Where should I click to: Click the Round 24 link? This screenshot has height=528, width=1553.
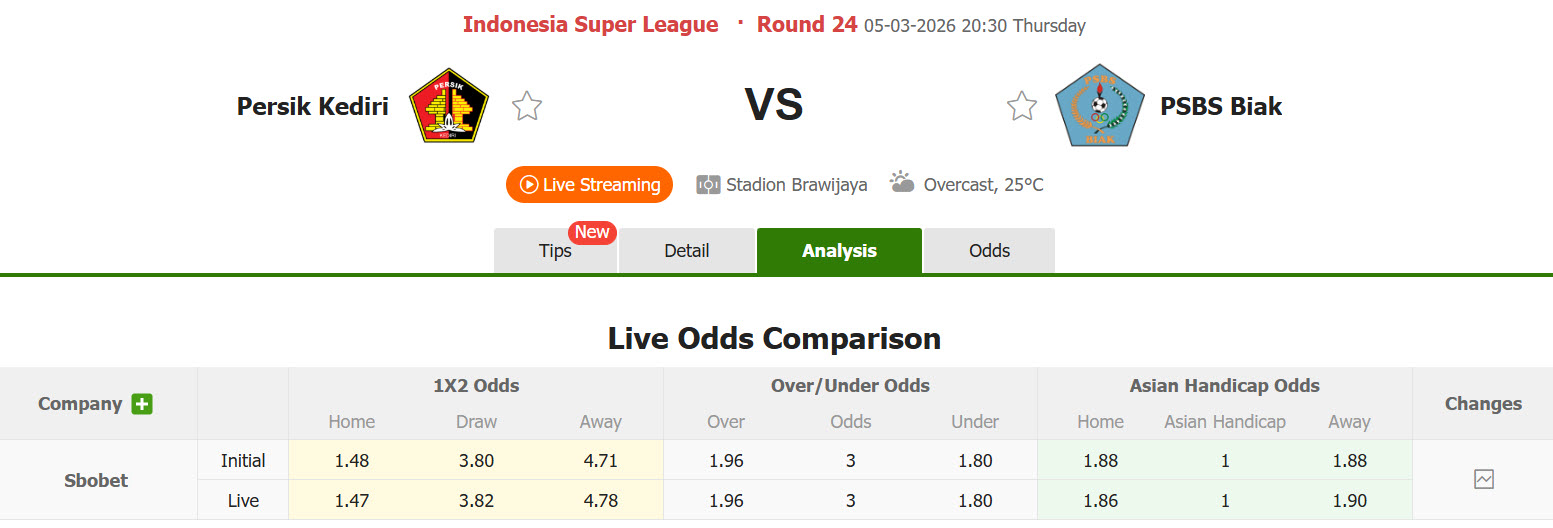(806, 25)
